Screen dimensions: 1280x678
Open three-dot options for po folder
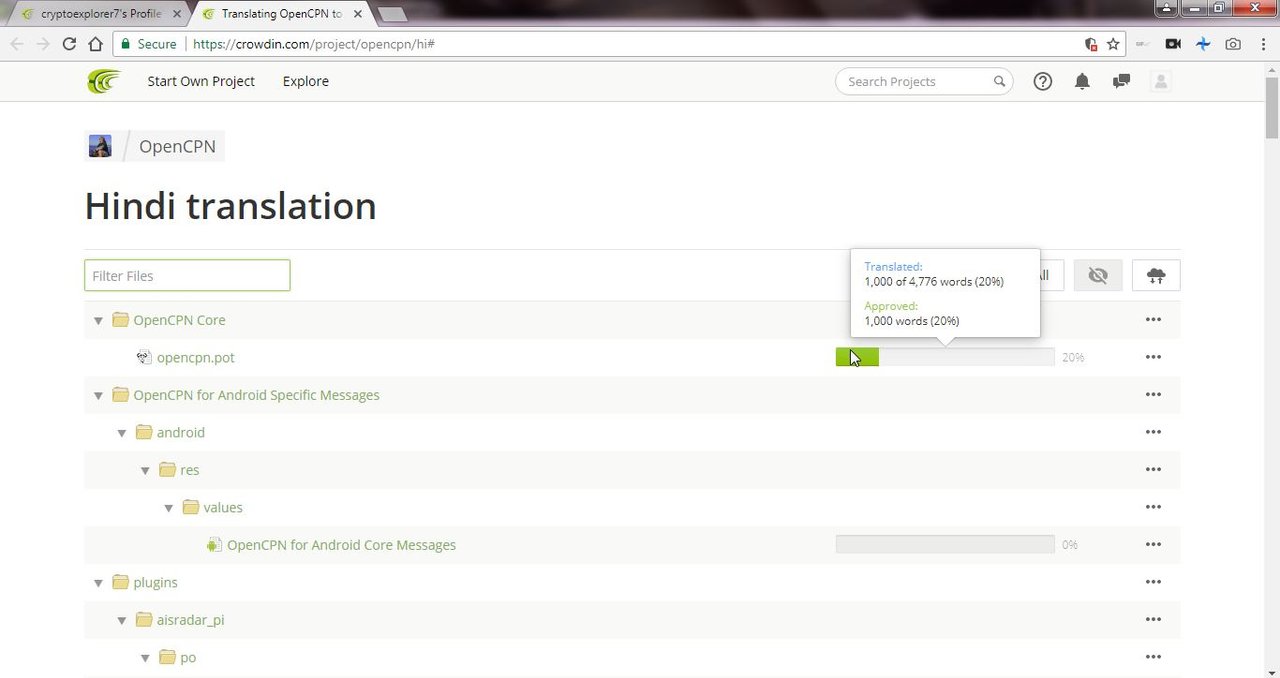1153,657
